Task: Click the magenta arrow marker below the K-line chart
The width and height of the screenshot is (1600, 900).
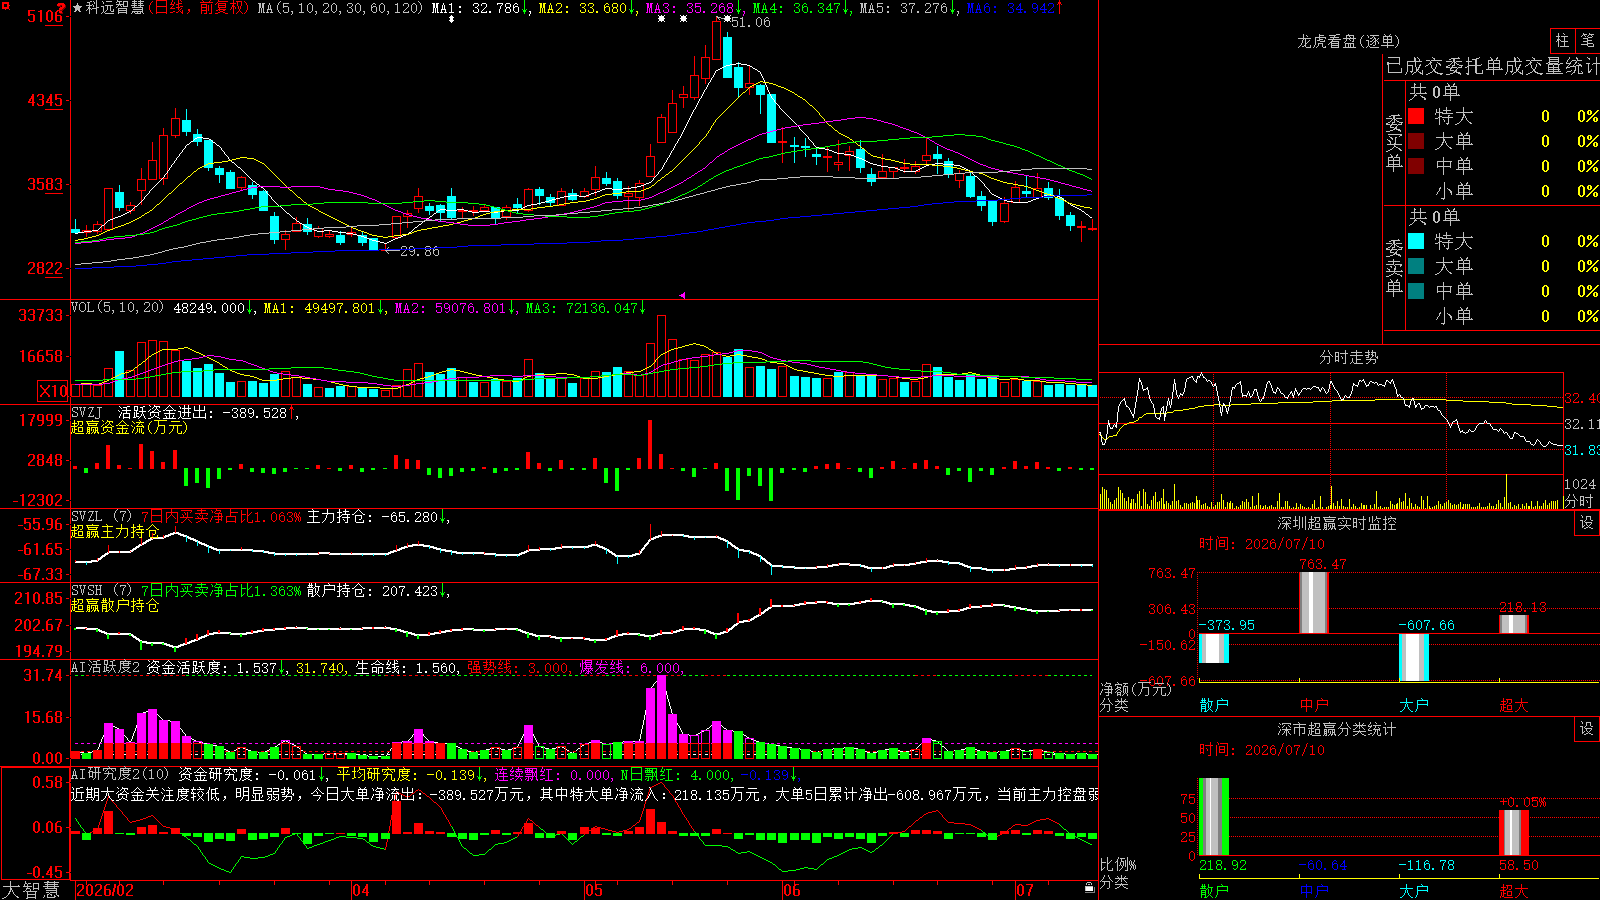Action: [x=683, y=295]
